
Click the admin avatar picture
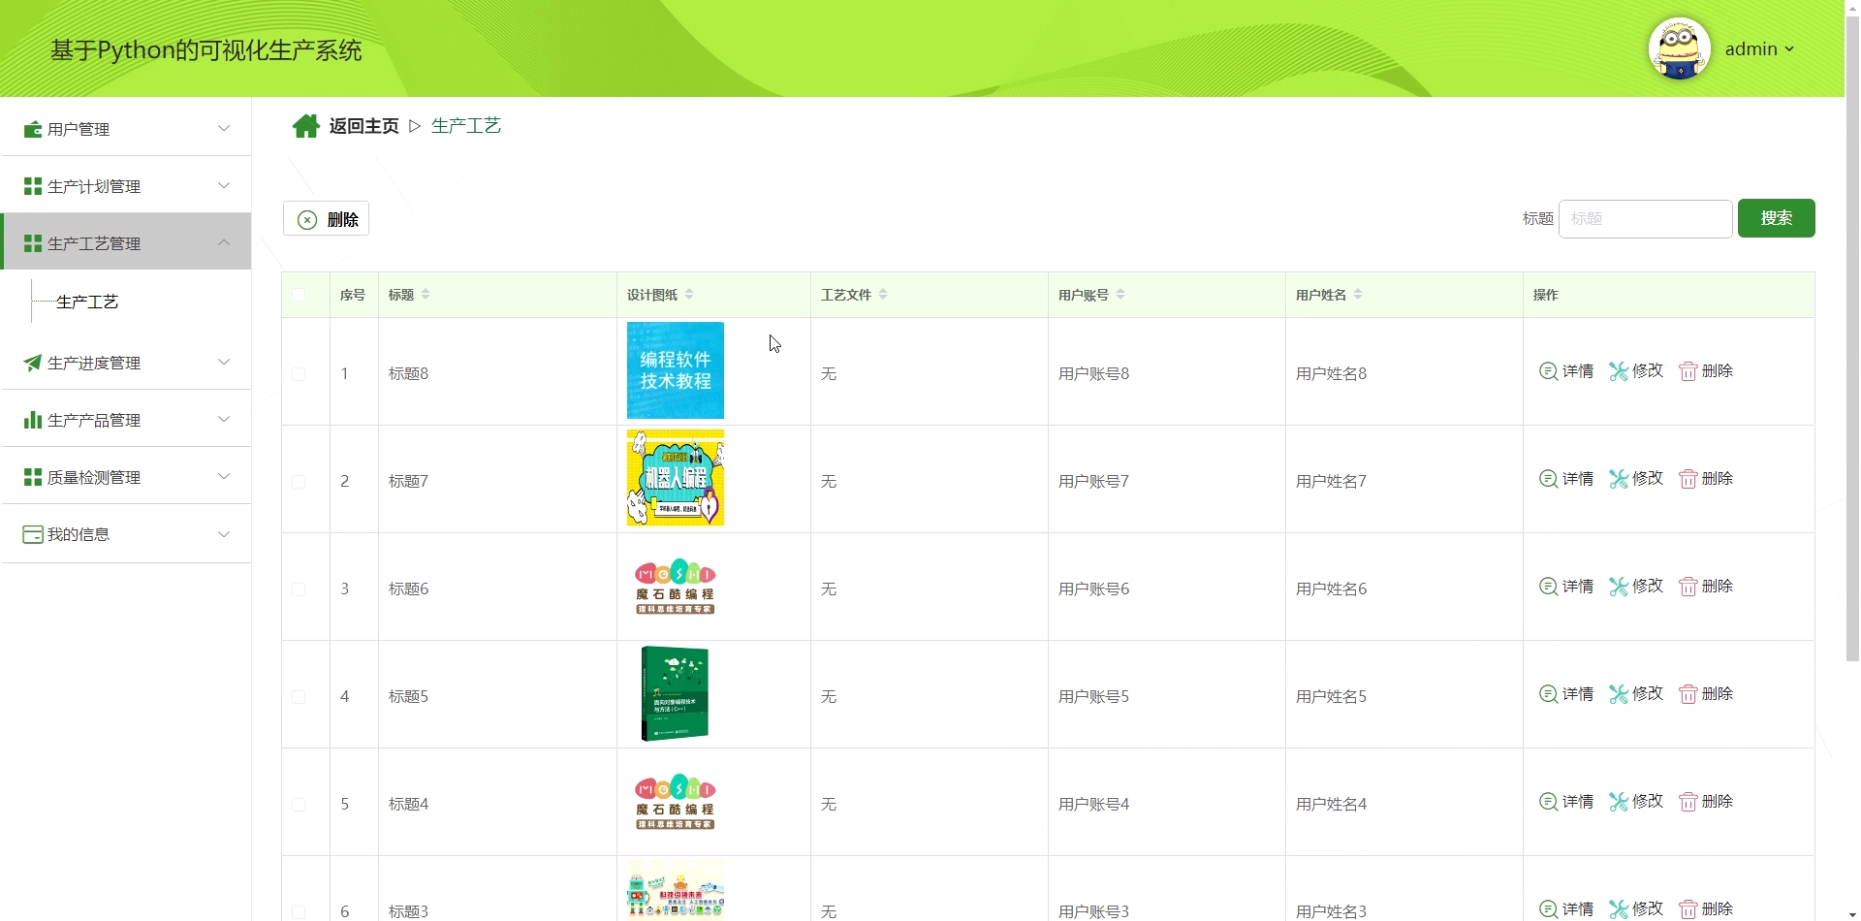click(x=1678, y=49)
